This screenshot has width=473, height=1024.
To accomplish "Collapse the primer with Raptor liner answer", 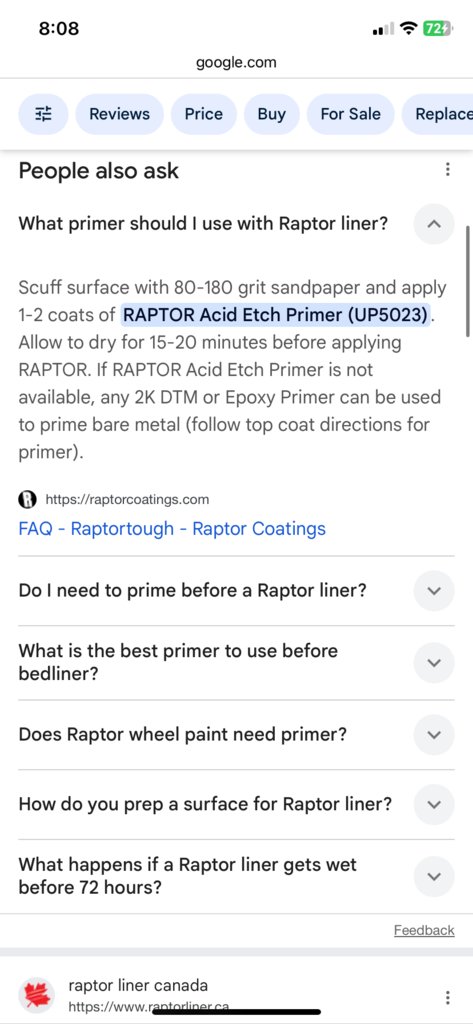I will 434,224.
